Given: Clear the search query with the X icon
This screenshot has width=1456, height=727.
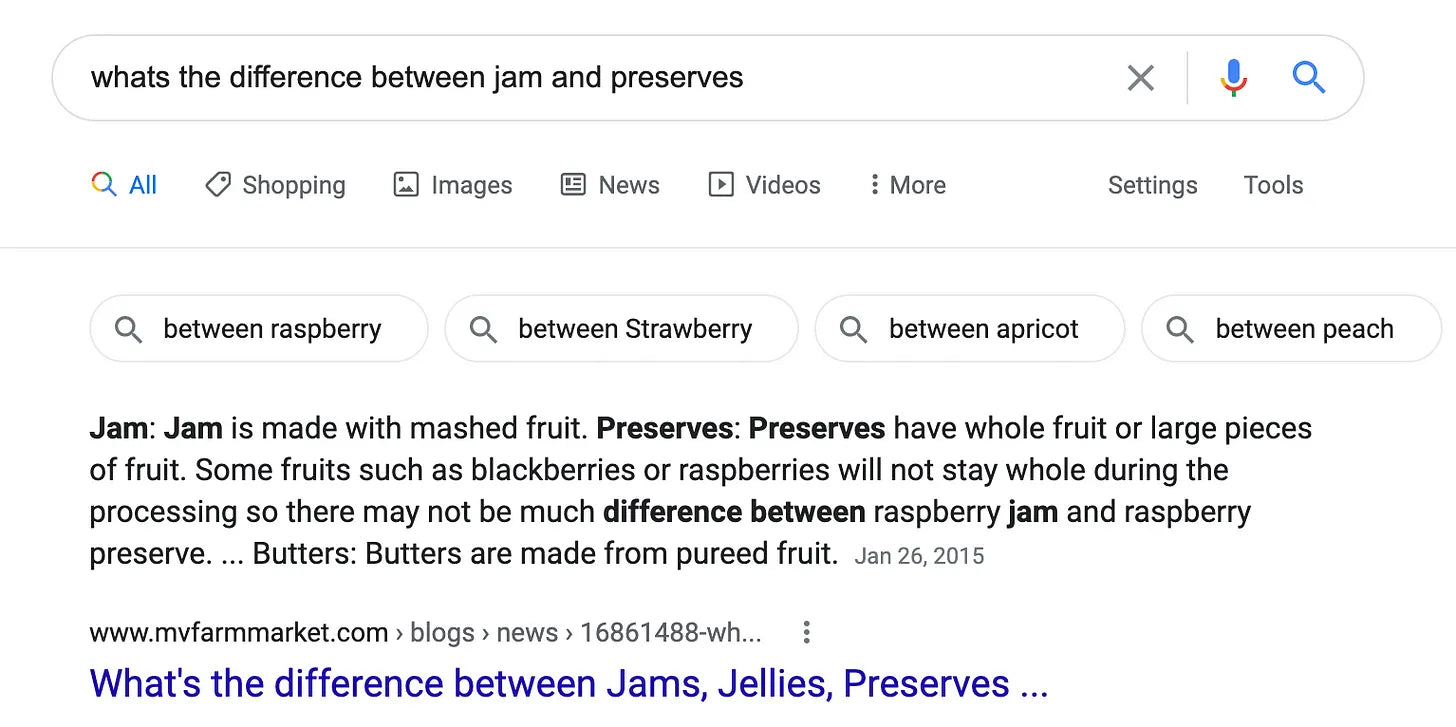Looking at the screenshot, I should pos(1140,78).
